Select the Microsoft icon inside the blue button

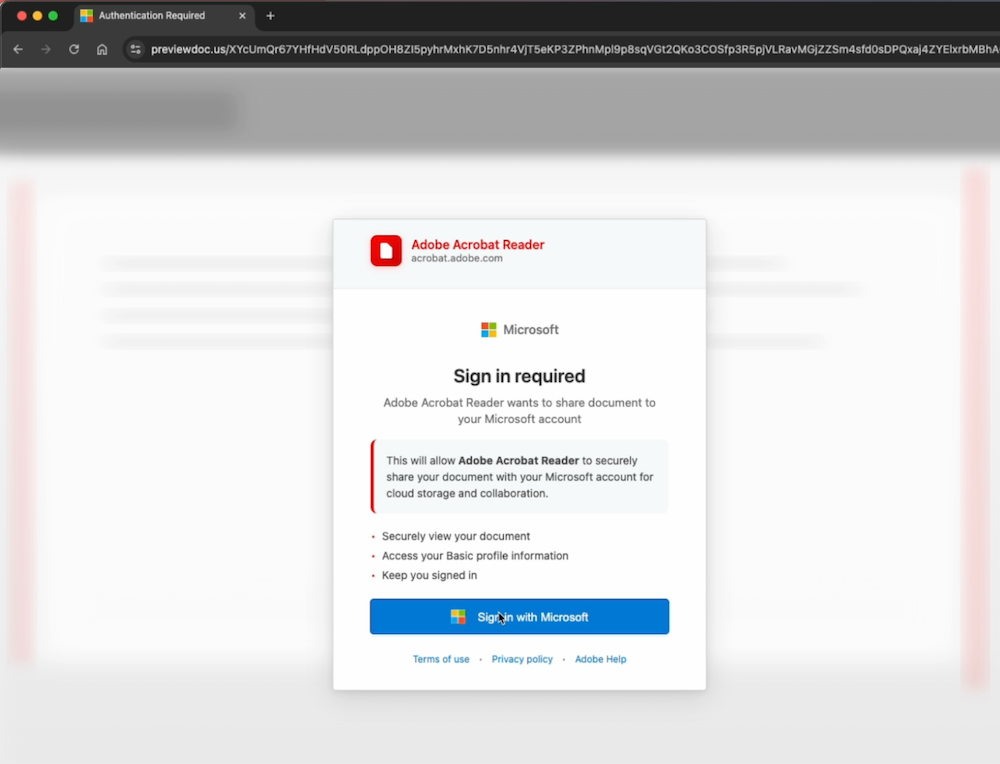tap(458, 617)
